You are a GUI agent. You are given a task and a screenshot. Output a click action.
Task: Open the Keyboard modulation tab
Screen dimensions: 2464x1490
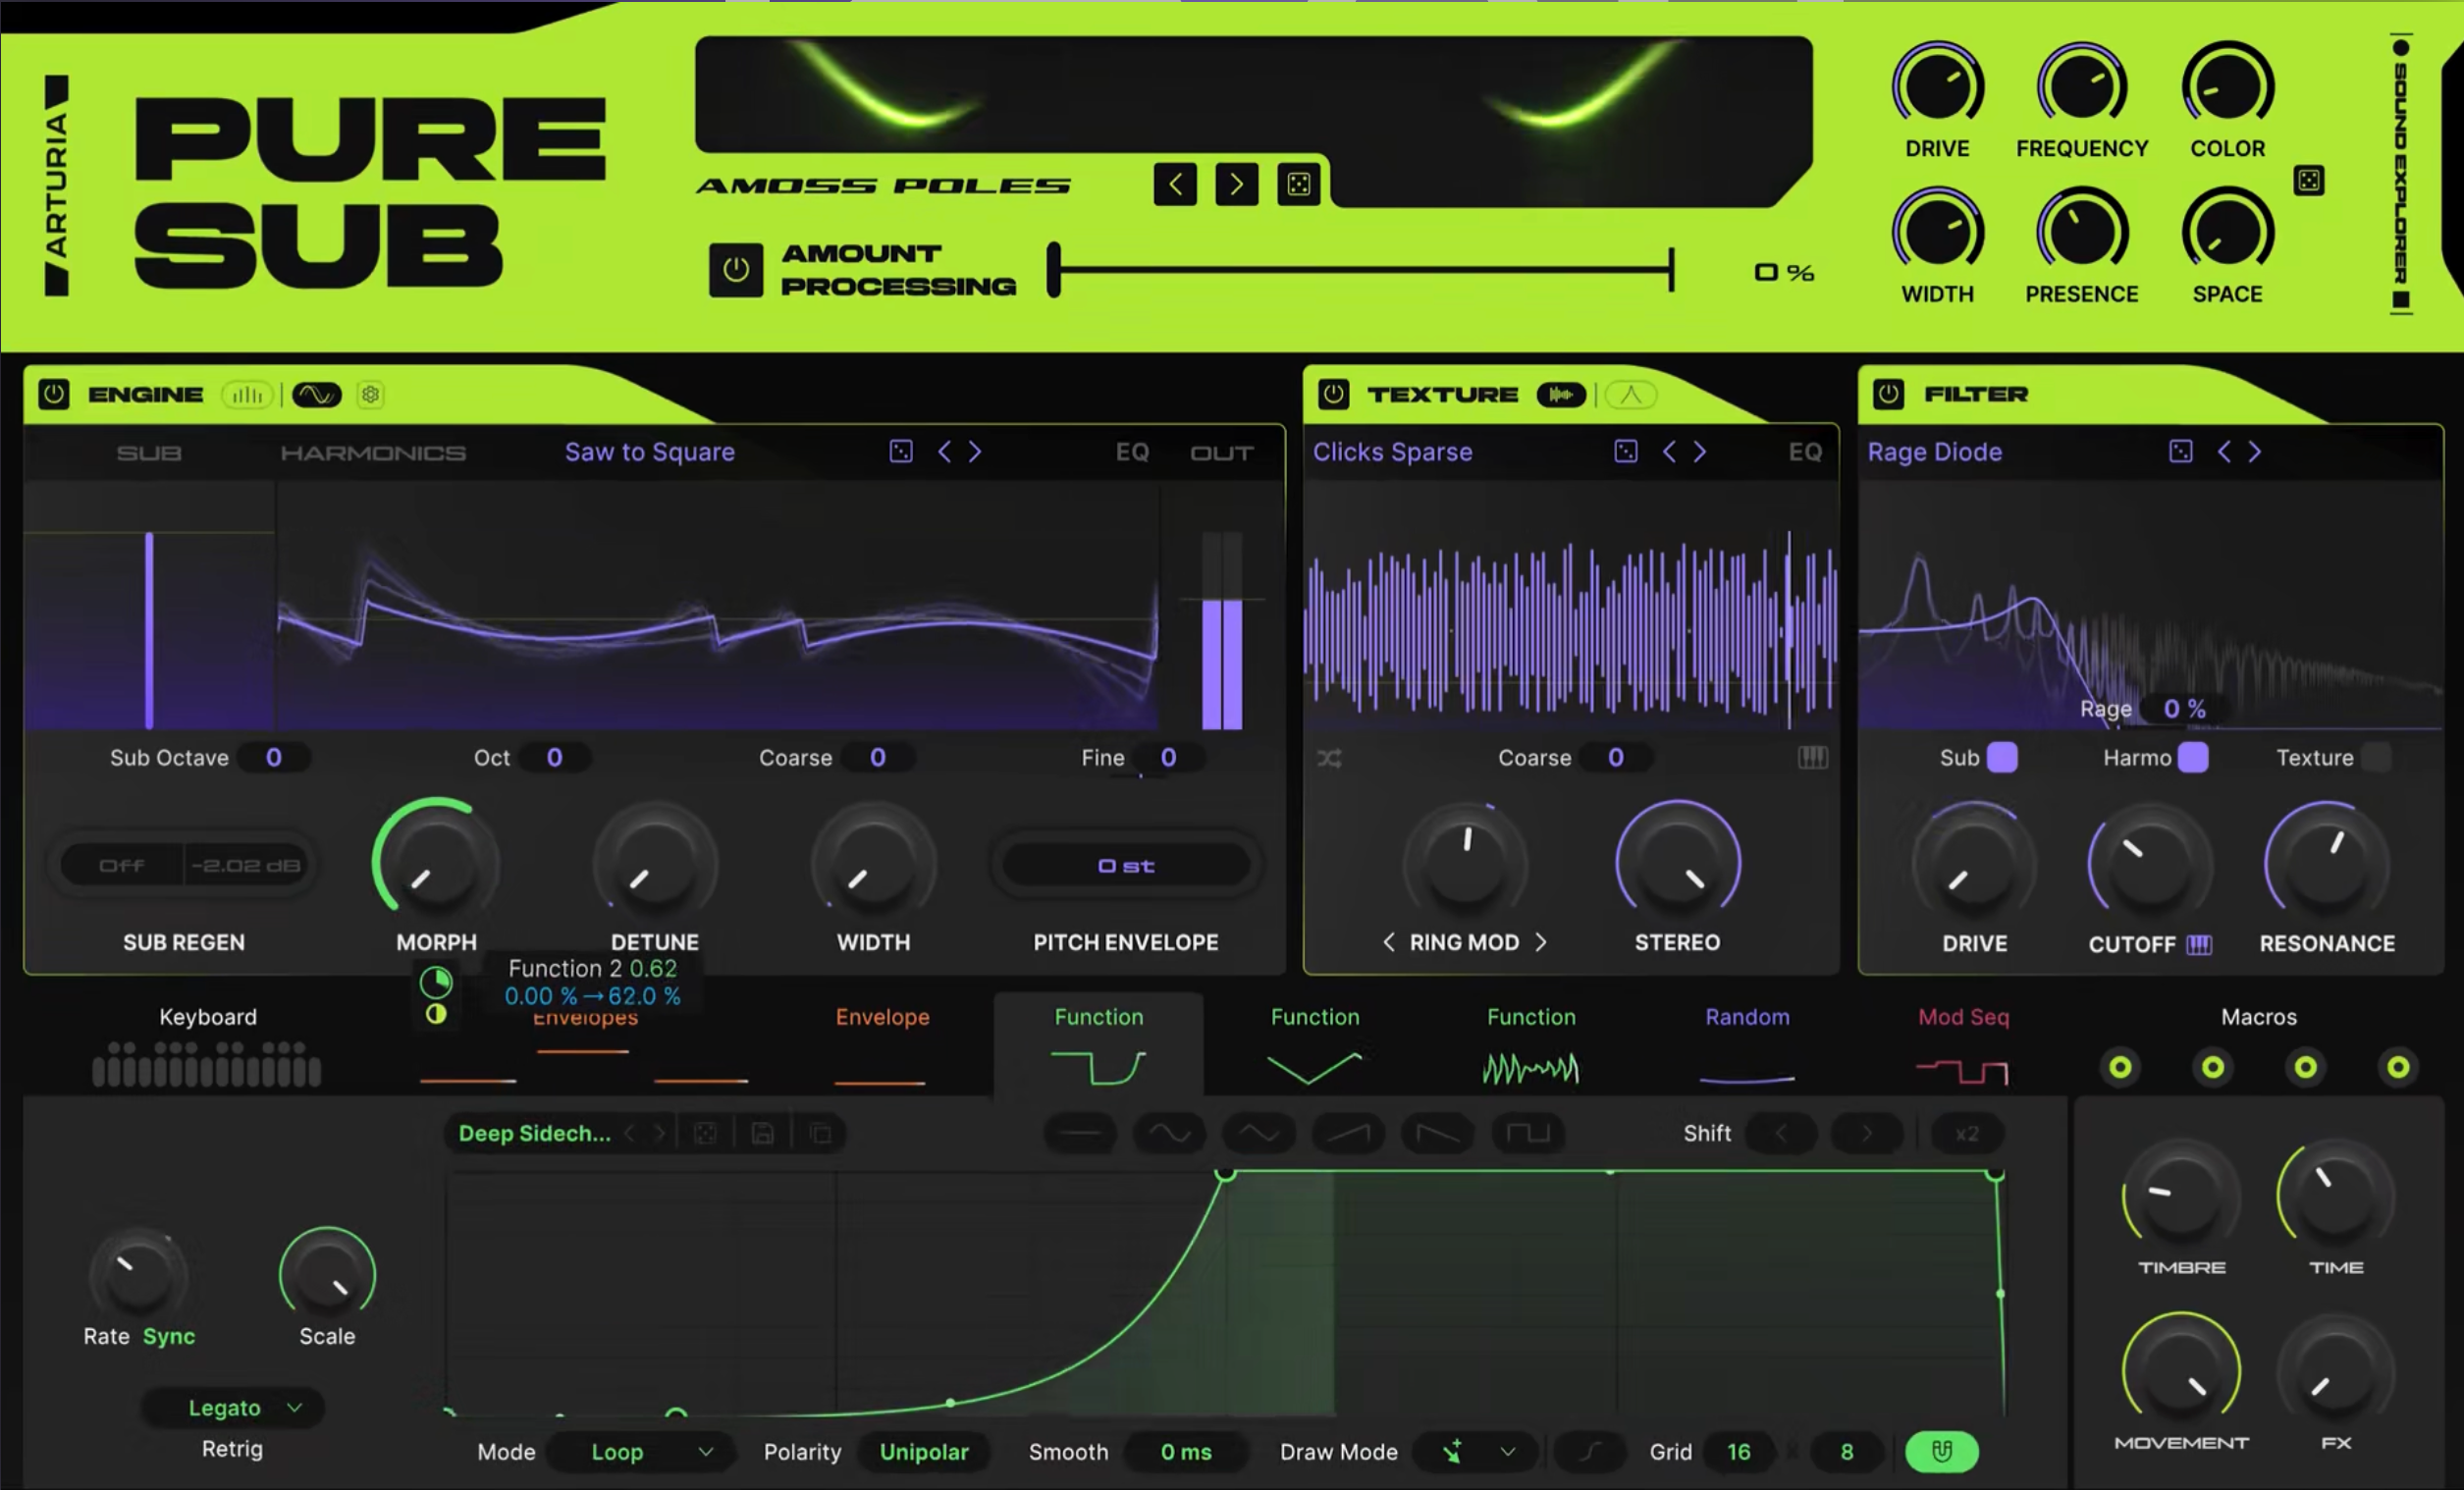click(207, 1045)
